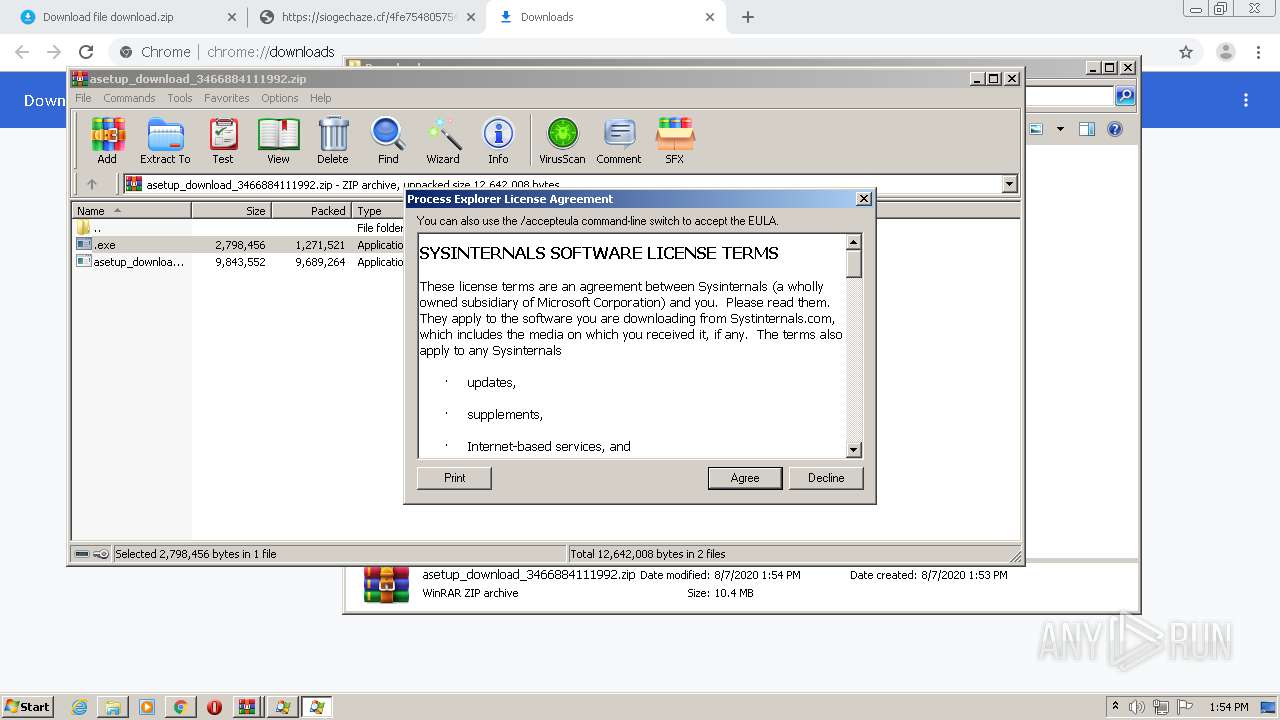Switch to WinRAR taskbar button
1280x720 pixels.
point(247,707)
